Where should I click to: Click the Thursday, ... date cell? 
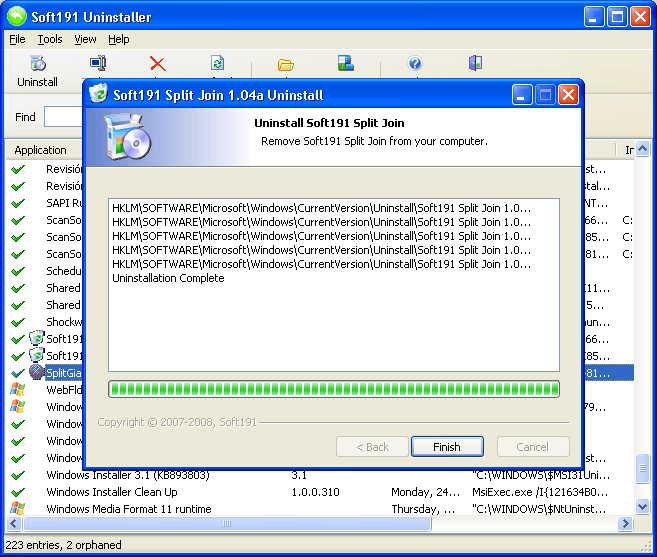(423, 509)
